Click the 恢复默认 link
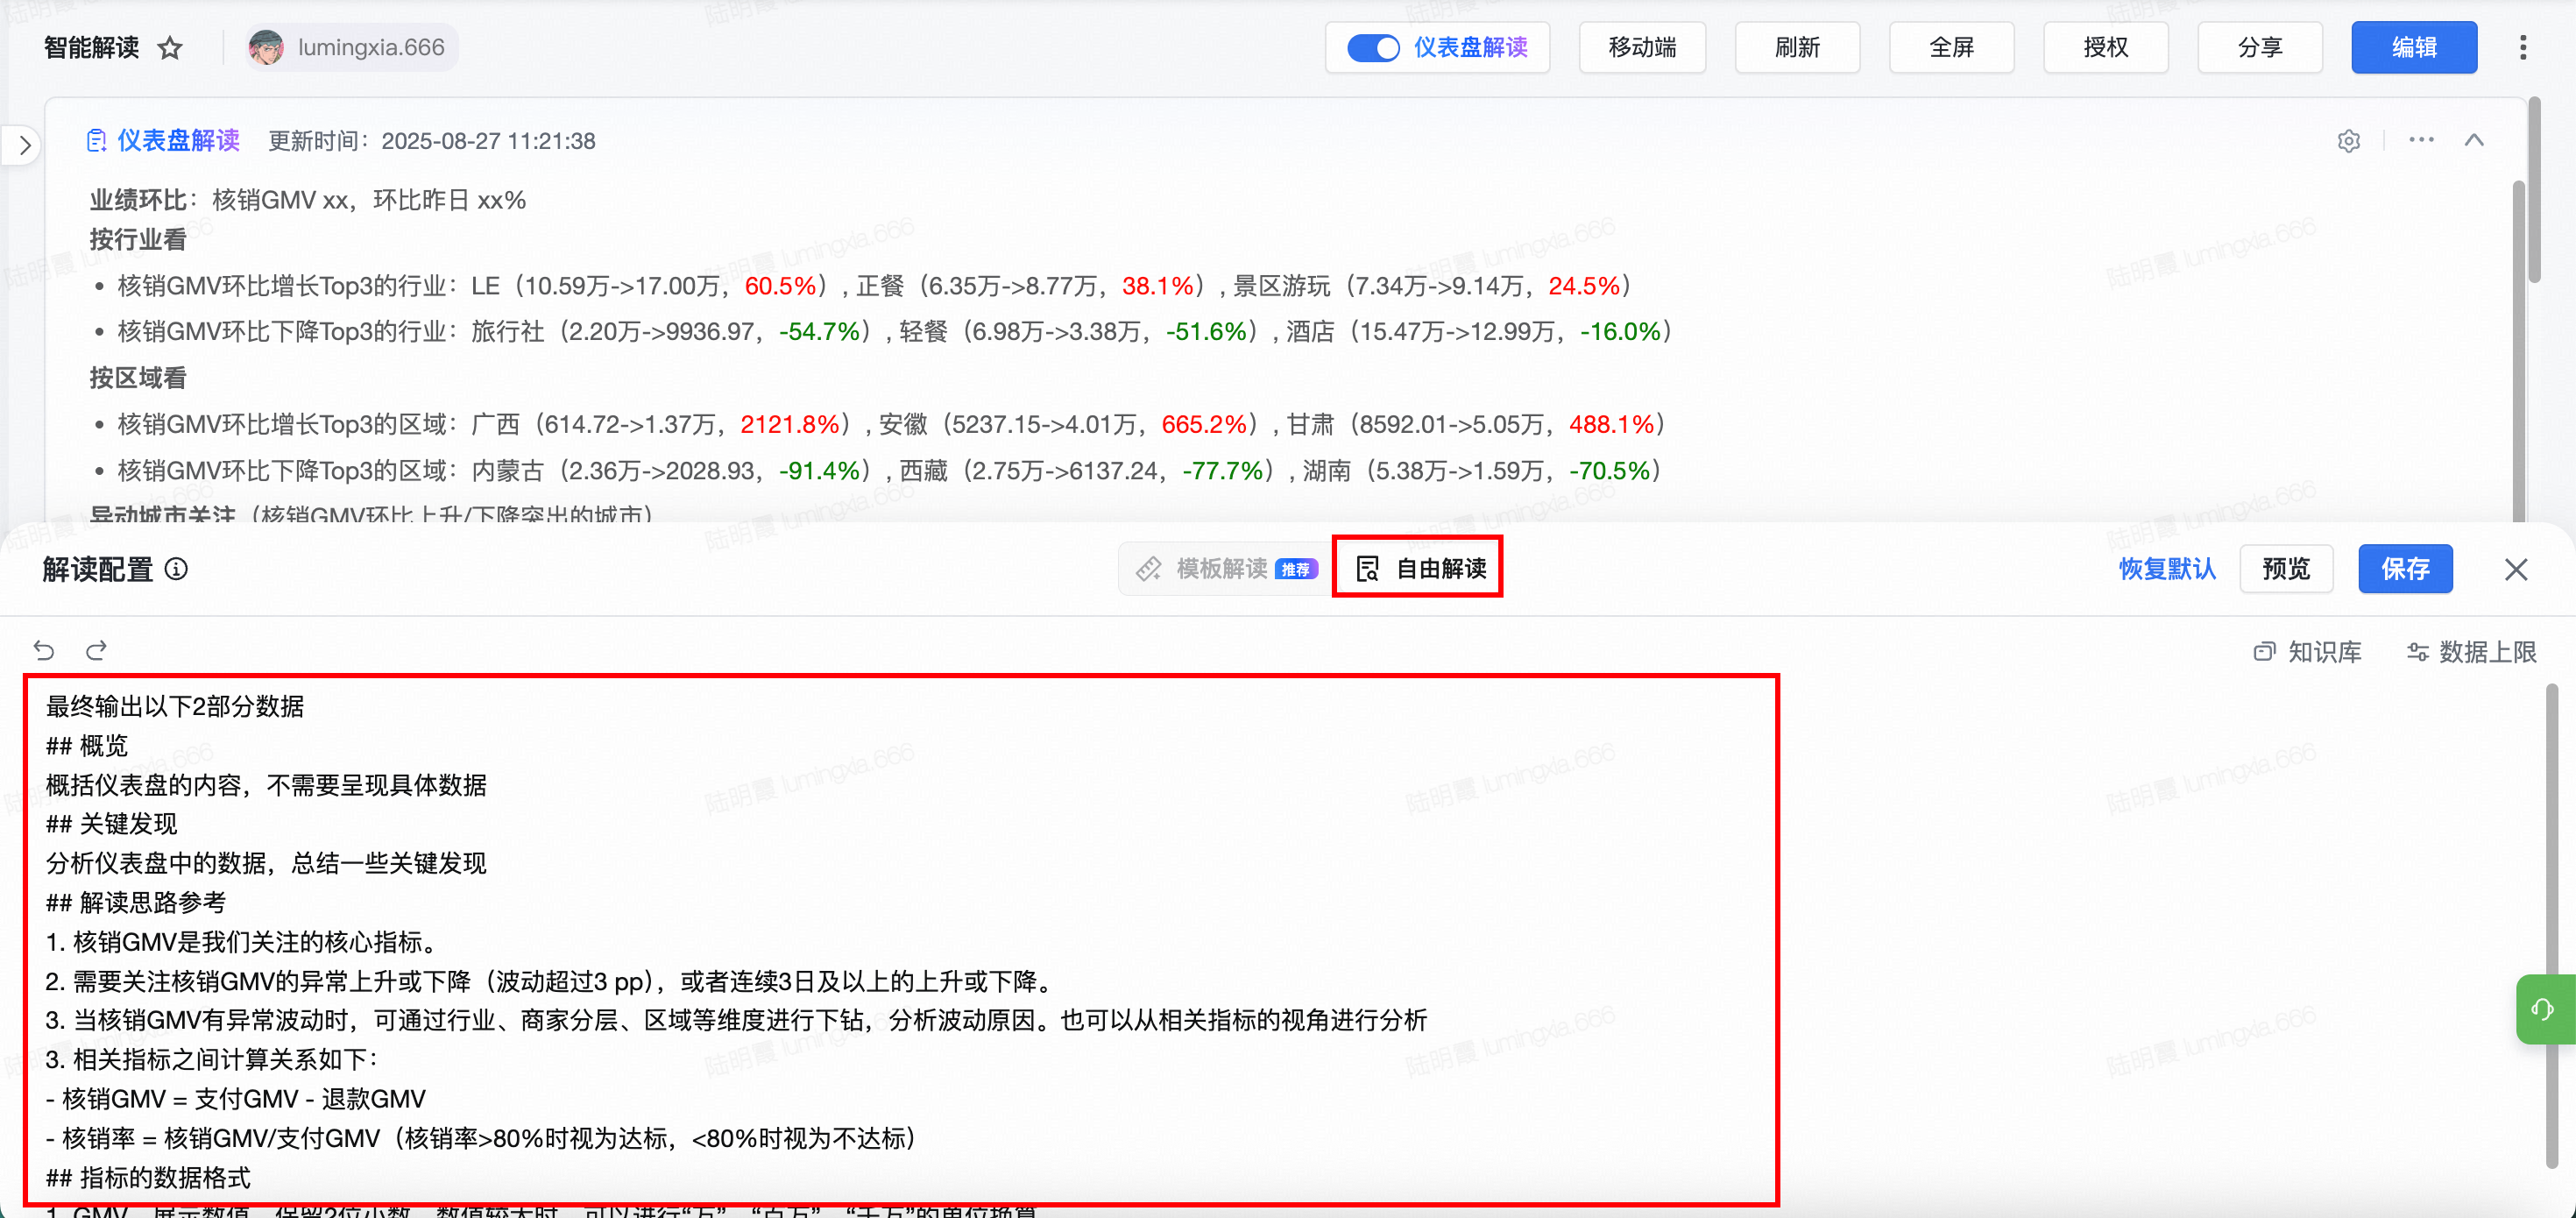 tap(2167, 569)
